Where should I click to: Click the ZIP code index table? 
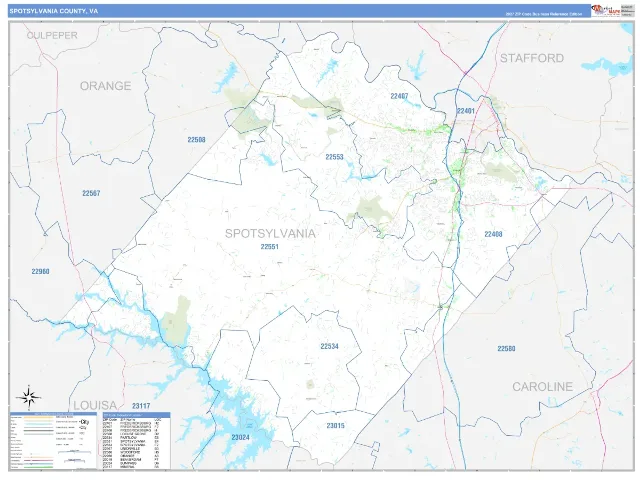136,441
